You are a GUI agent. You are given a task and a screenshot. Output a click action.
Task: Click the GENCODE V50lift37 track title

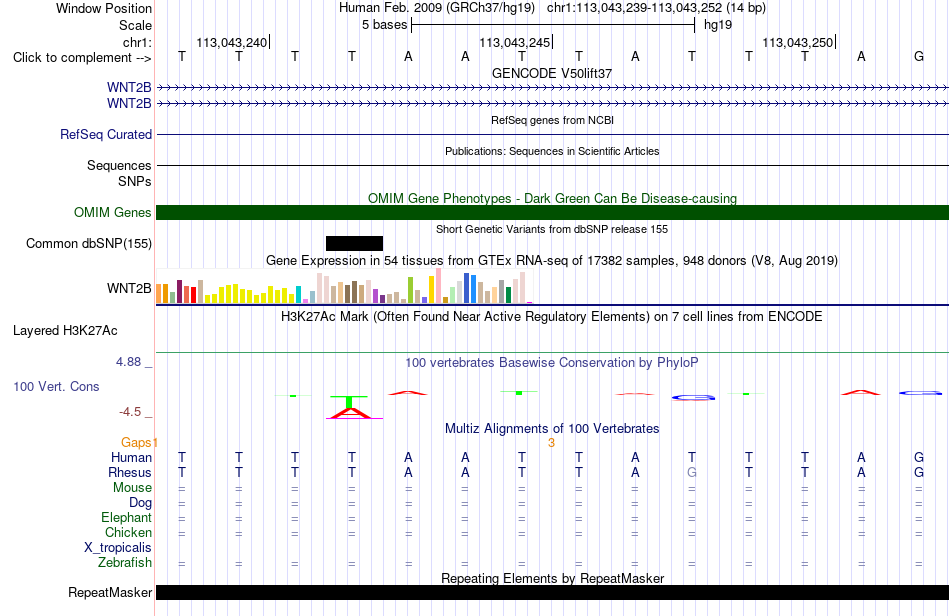(552, 73)
